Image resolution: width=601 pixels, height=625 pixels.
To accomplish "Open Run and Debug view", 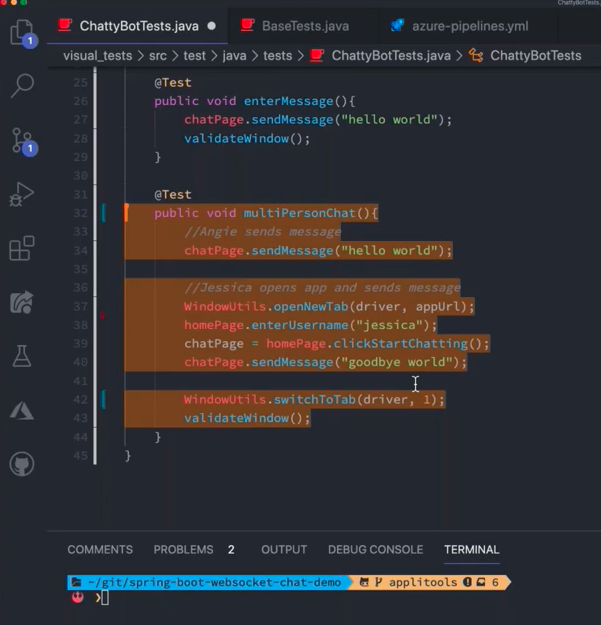I will pyautogui.click(x=21, y=195).
